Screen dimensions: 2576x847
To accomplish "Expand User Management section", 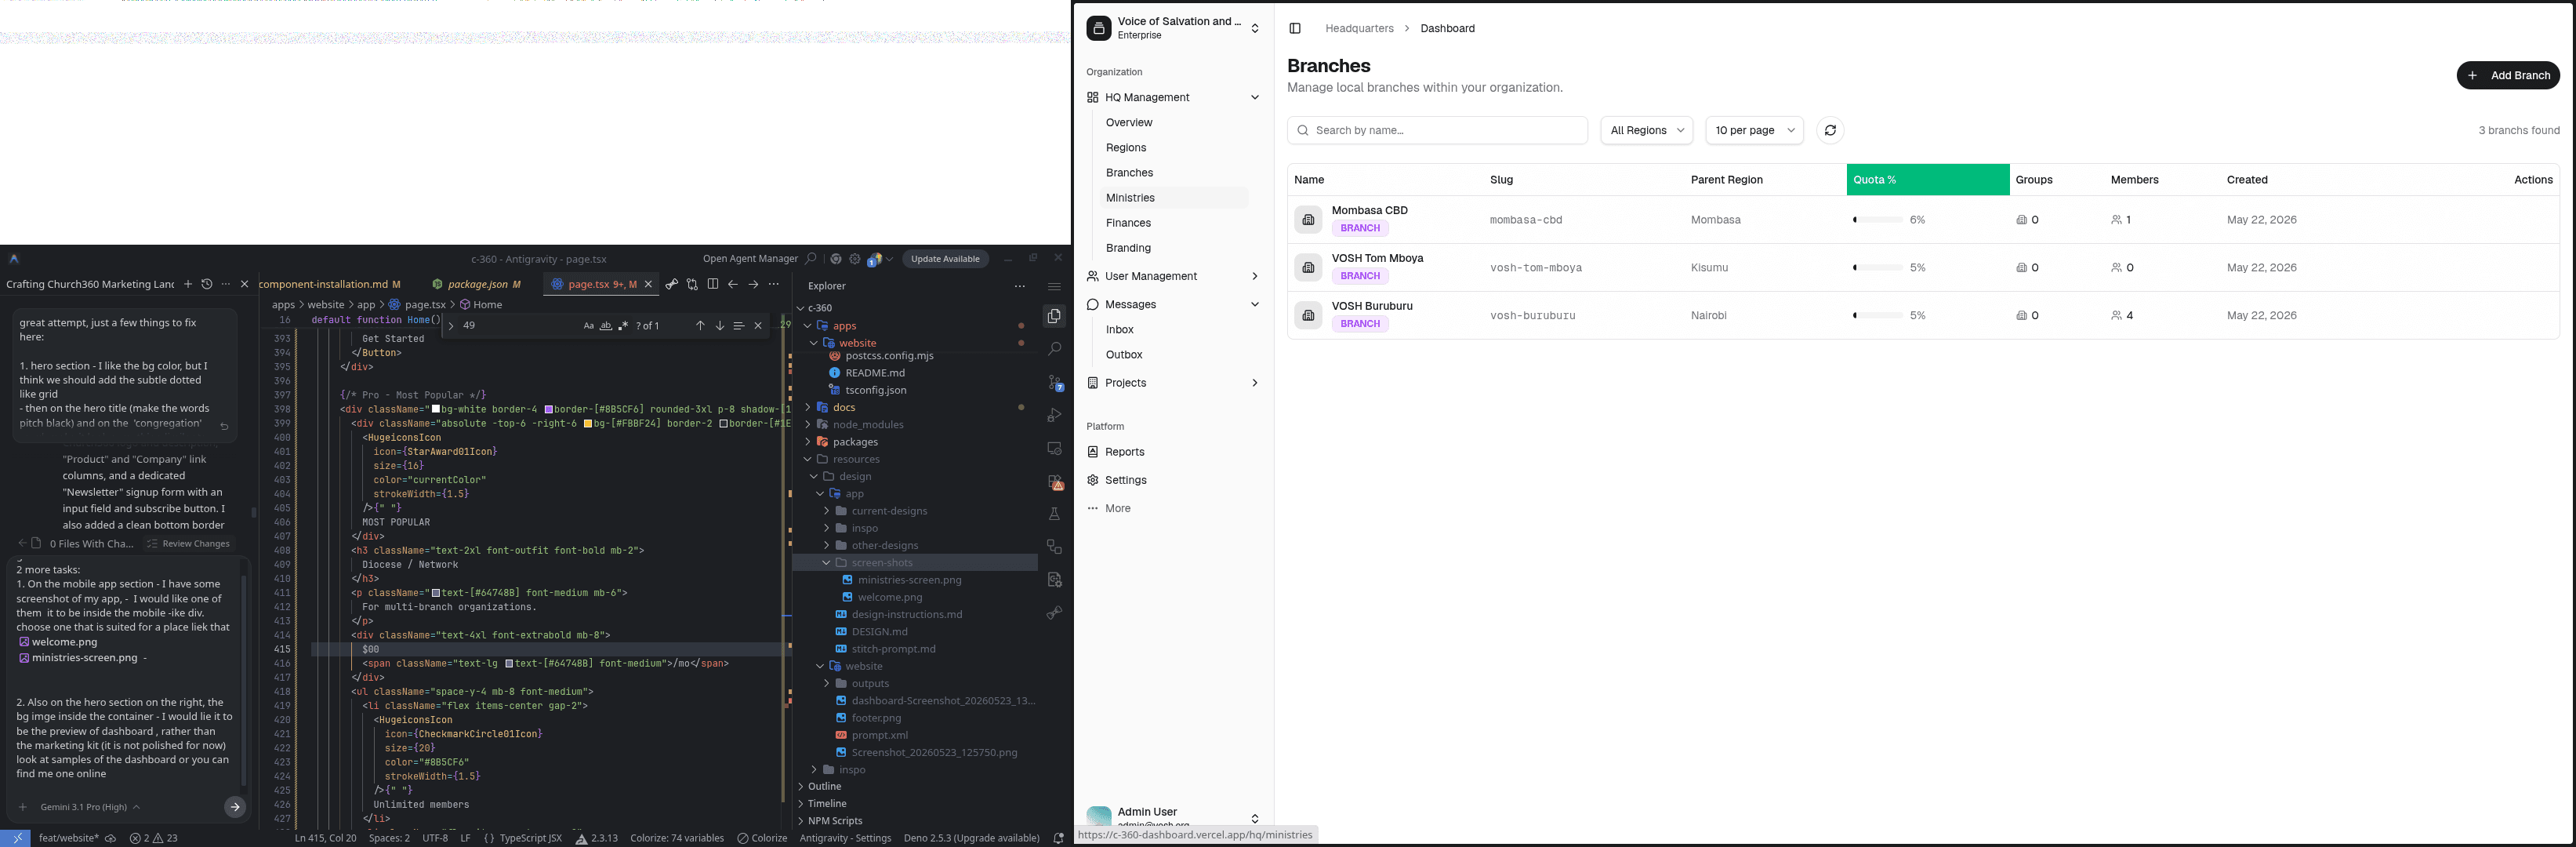I will (1173, 276).
